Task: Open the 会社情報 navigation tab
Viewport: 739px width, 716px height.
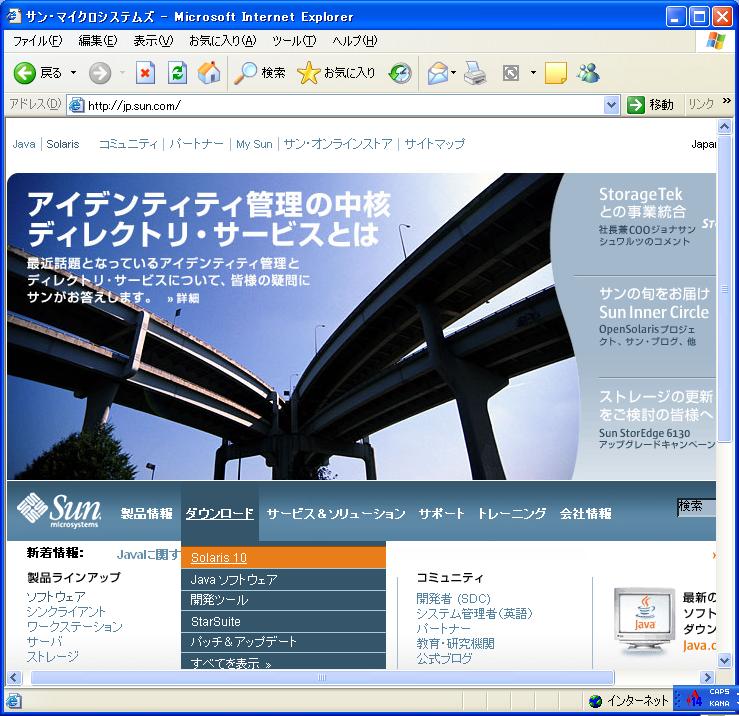Action: pyautogui.click(x=586, y=513)
